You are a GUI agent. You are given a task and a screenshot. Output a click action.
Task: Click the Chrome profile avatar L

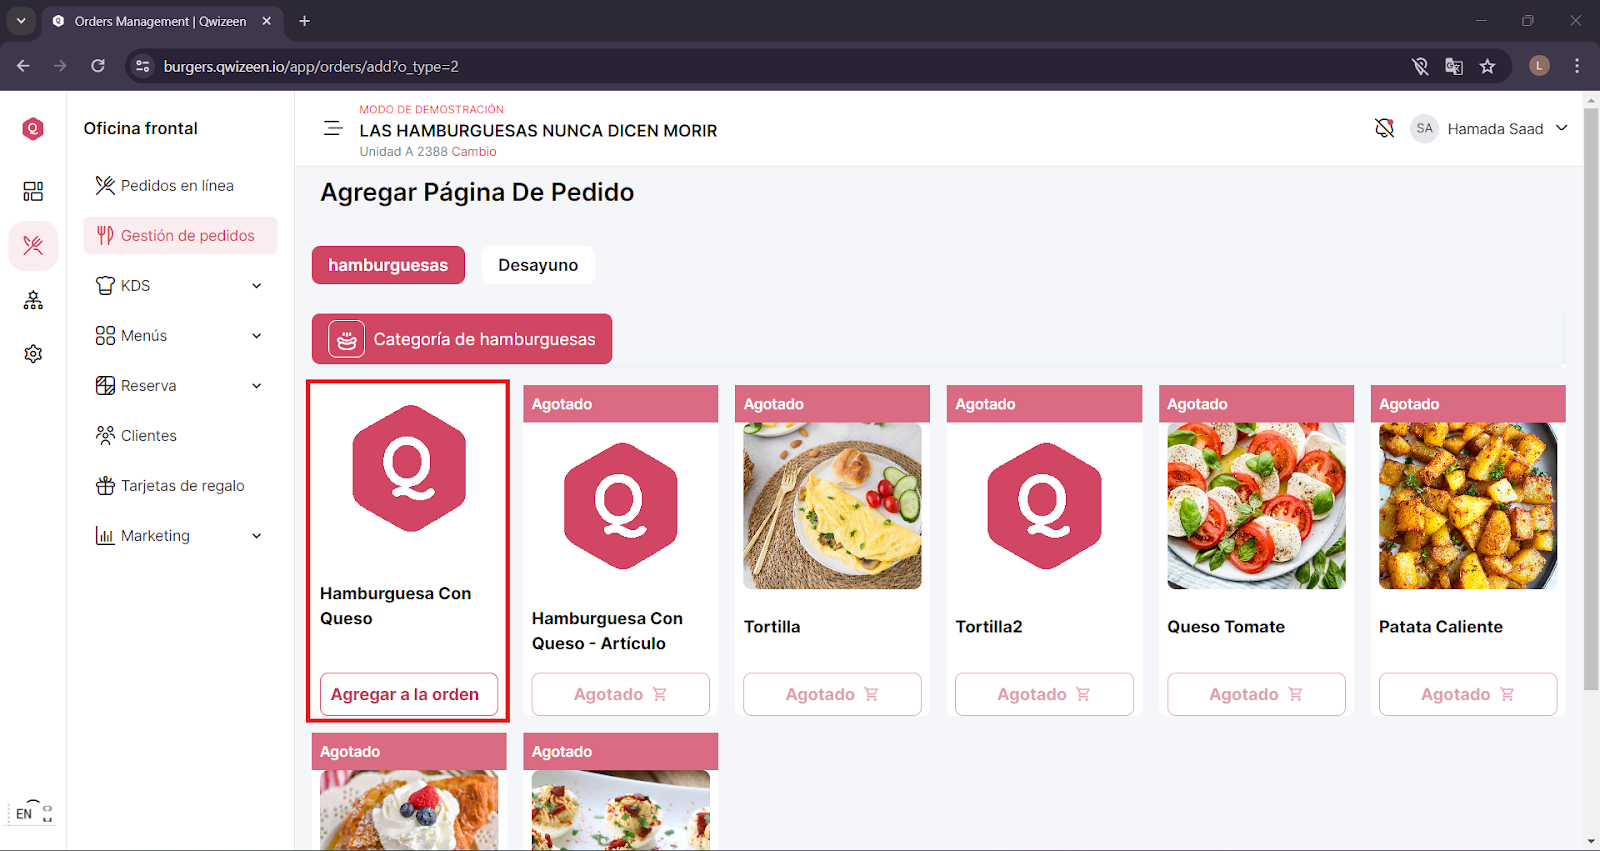1539,66
